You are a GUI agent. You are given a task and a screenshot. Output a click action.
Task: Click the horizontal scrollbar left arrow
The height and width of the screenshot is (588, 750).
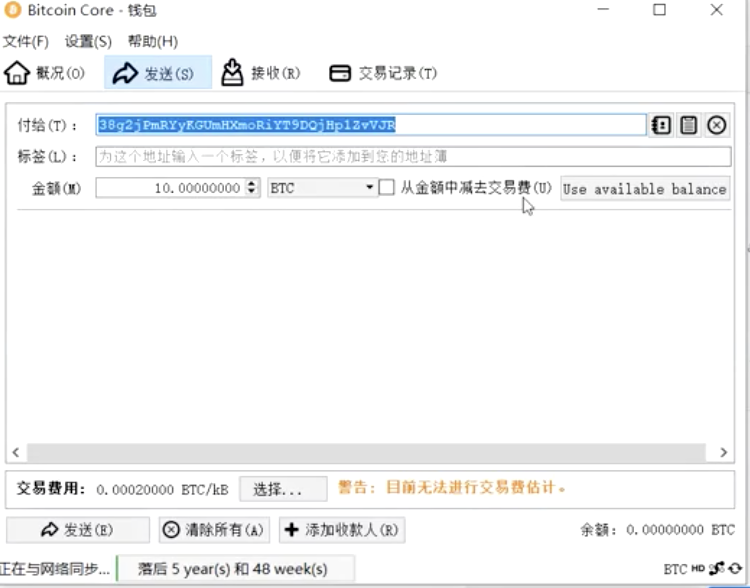click(x=16, y=453)
